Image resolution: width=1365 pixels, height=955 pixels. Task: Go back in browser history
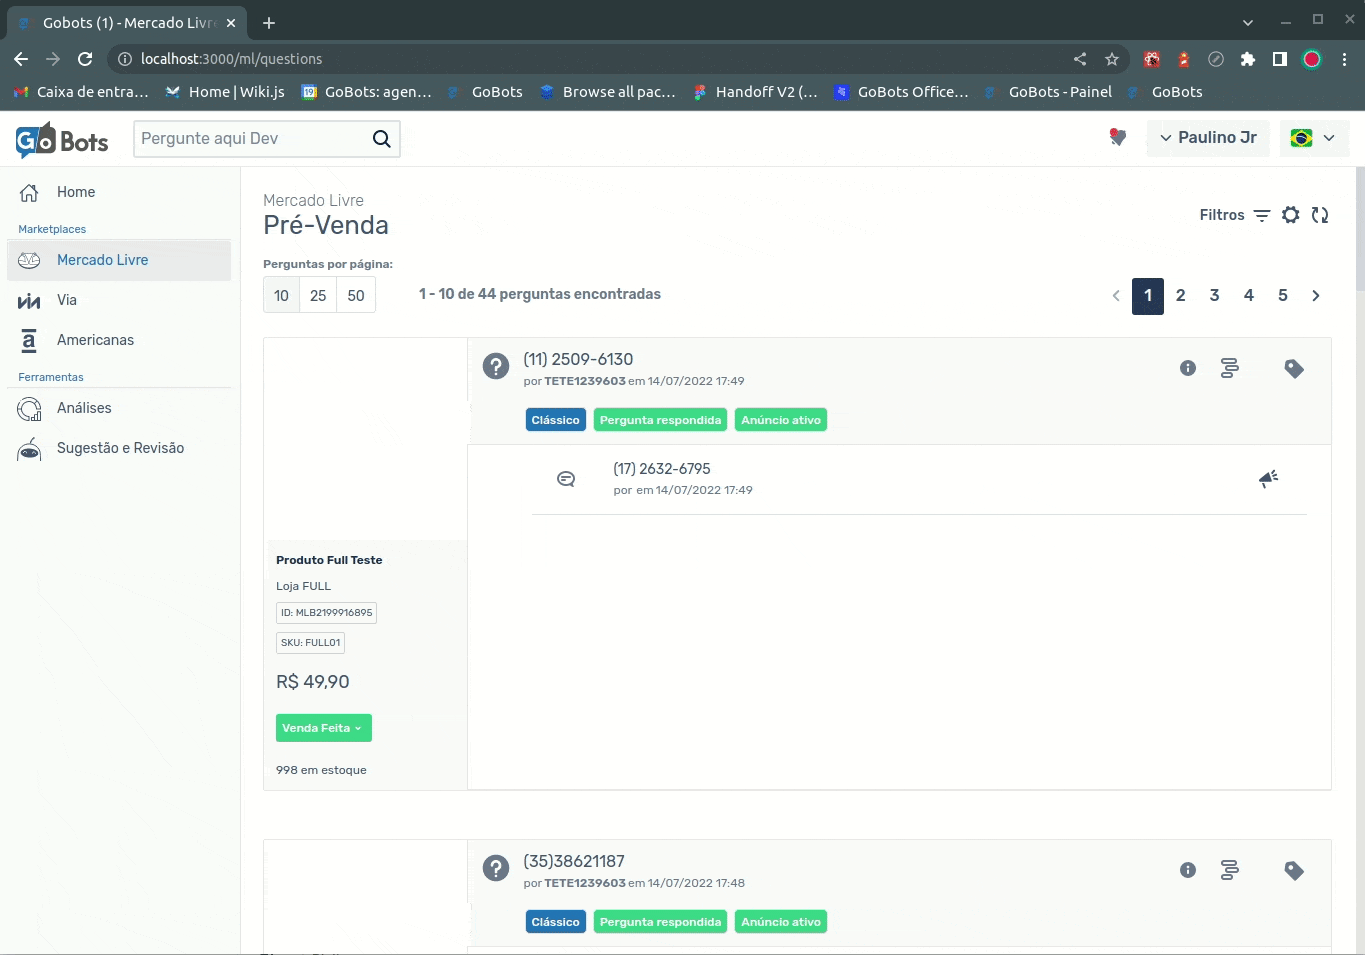coord(21,59)
